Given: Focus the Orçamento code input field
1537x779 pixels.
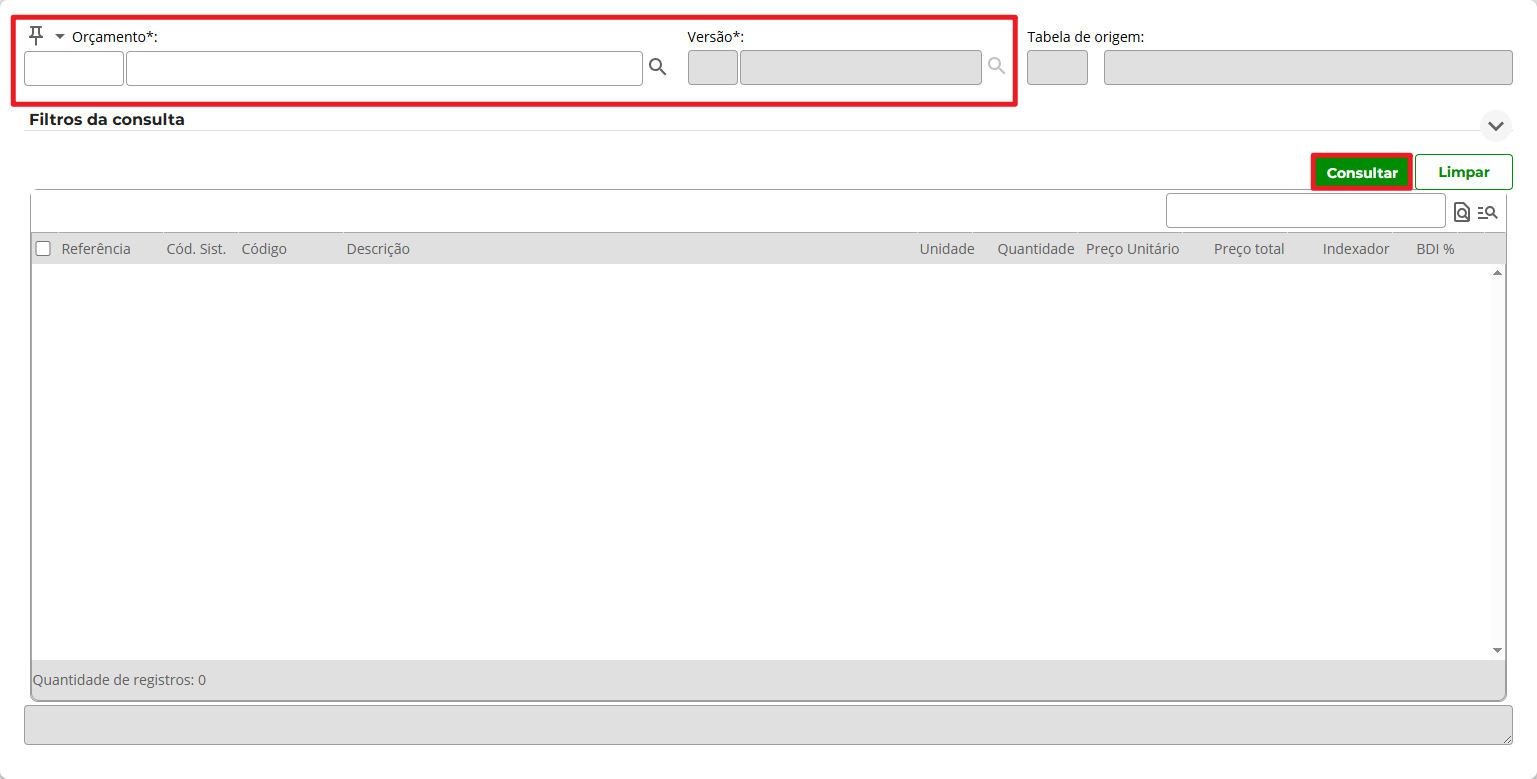Looking at the screenshot, I should pyautogui.click(x=74, y=68).
